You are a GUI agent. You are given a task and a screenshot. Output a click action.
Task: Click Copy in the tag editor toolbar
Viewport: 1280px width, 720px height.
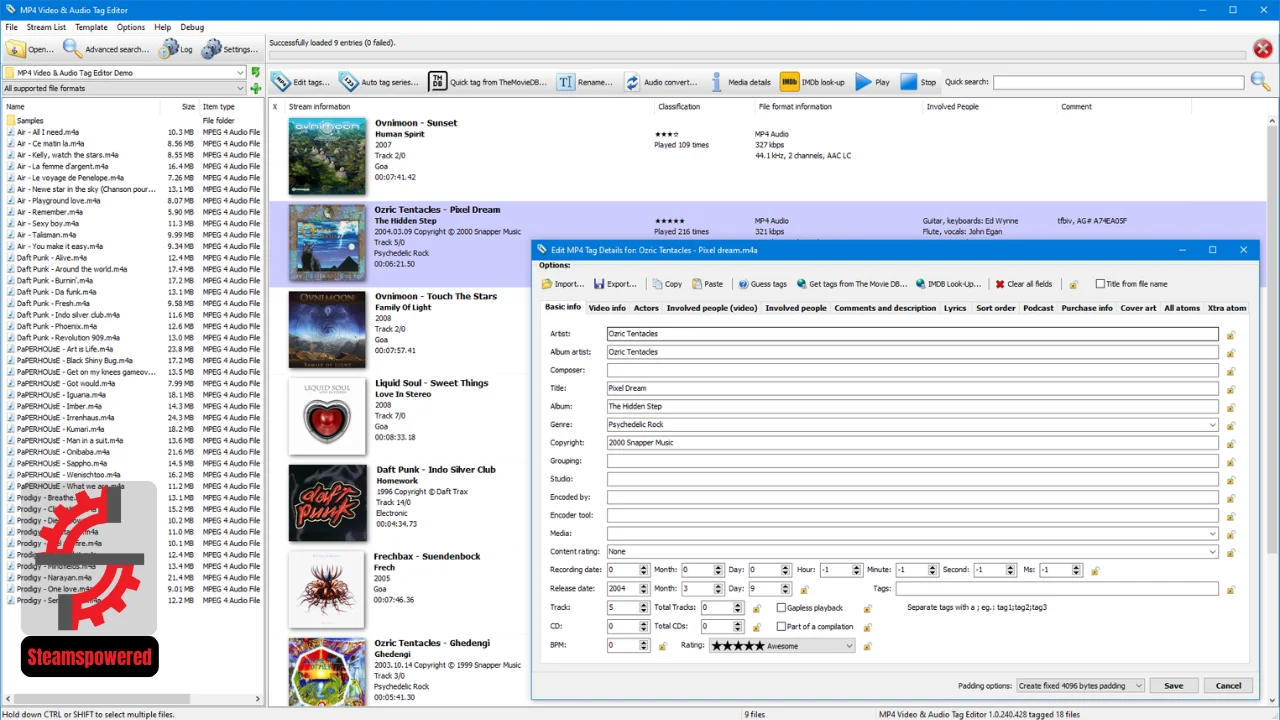point(667,284)
